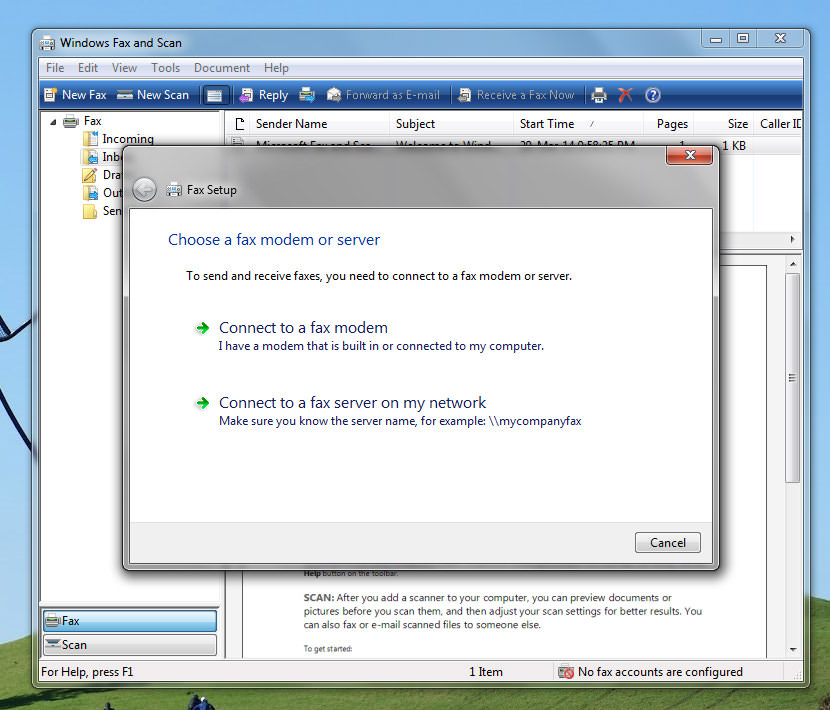Select the Sent Items folder icon in the tree
The image size is (830, 710).
[x=90, y=211]
